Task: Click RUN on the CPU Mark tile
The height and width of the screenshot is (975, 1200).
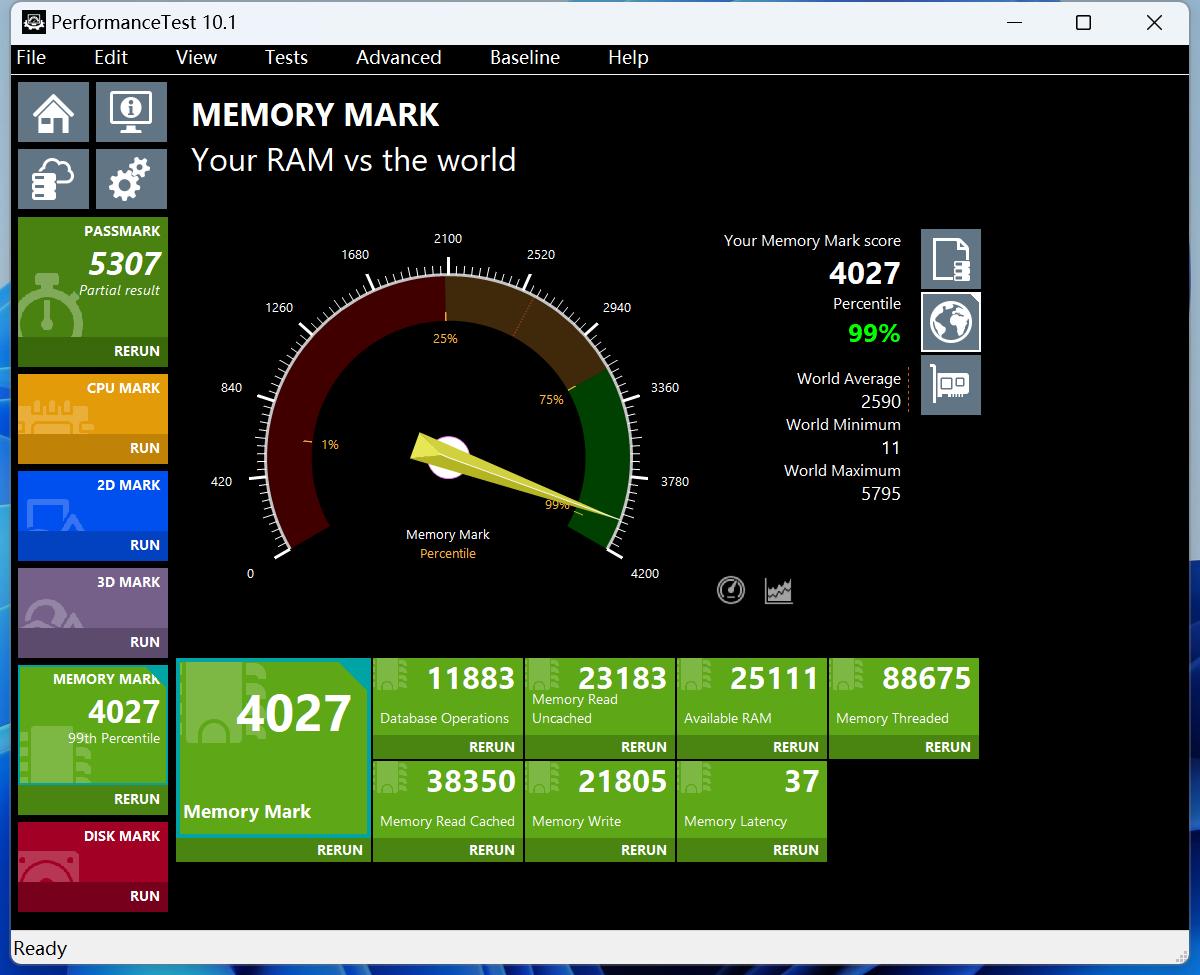Action: point(144,448)
